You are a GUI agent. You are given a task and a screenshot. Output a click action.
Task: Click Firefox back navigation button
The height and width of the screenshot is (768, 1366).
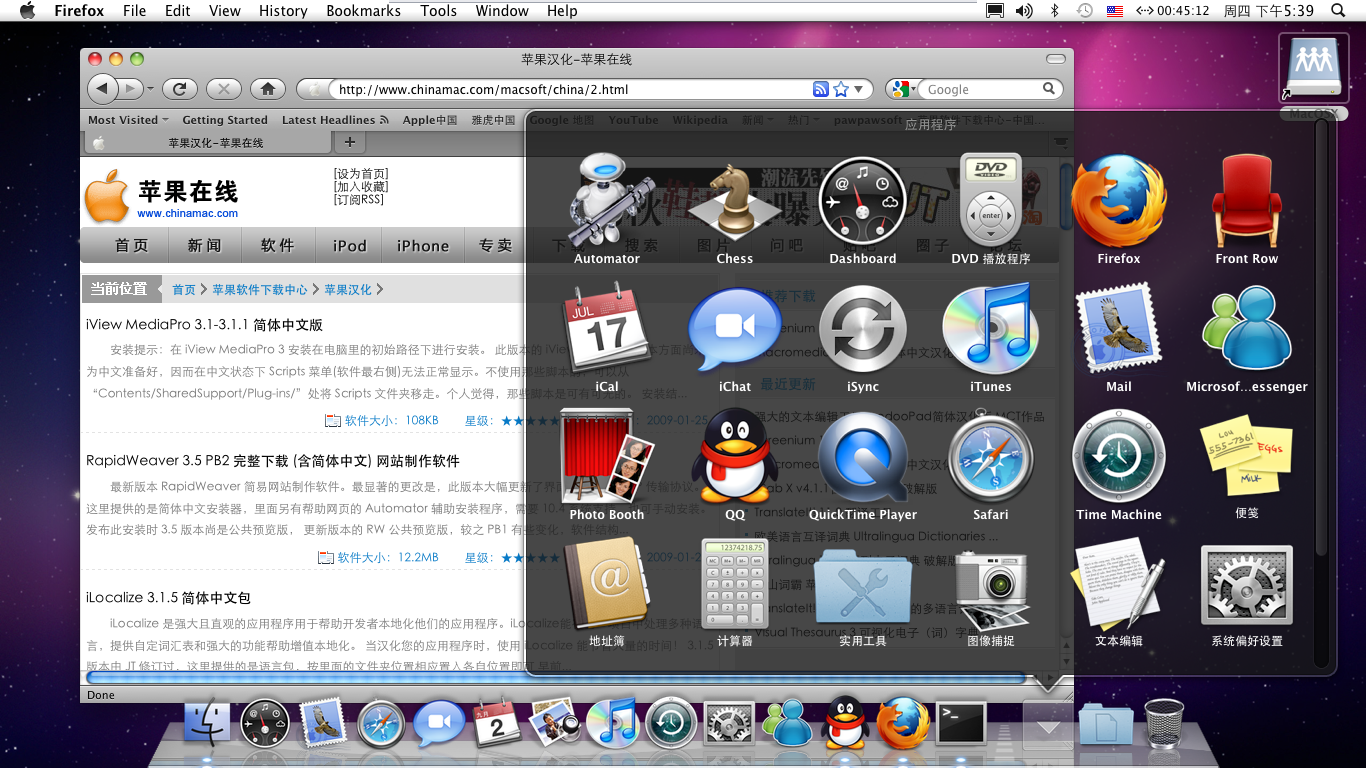103,89
